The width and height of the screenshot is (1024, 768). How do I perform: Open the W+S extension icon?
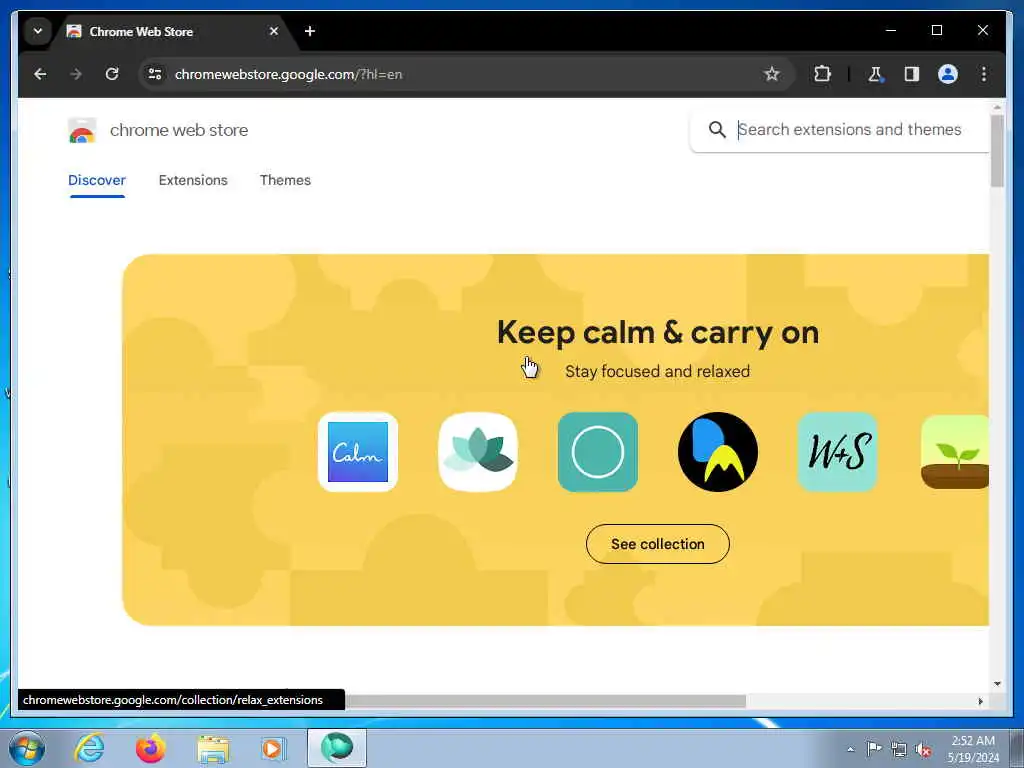coord(838,452)
